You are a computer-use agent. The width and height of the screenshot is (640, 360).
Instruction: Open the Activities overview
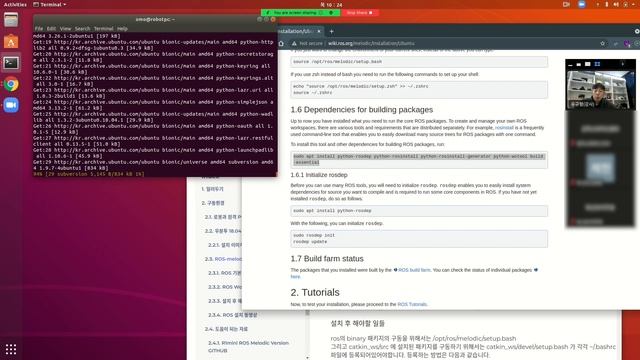click(15, 4)
